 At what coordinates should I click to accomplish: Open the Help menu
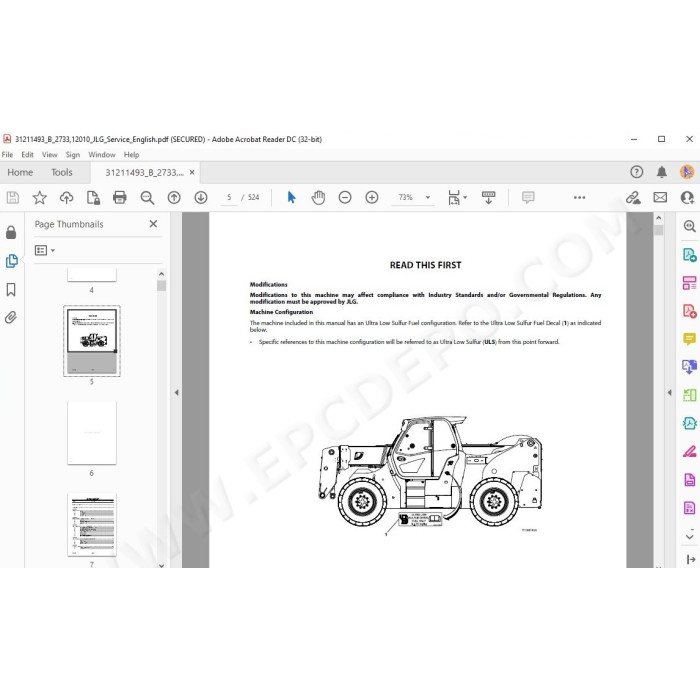click(x=131, y=154)
